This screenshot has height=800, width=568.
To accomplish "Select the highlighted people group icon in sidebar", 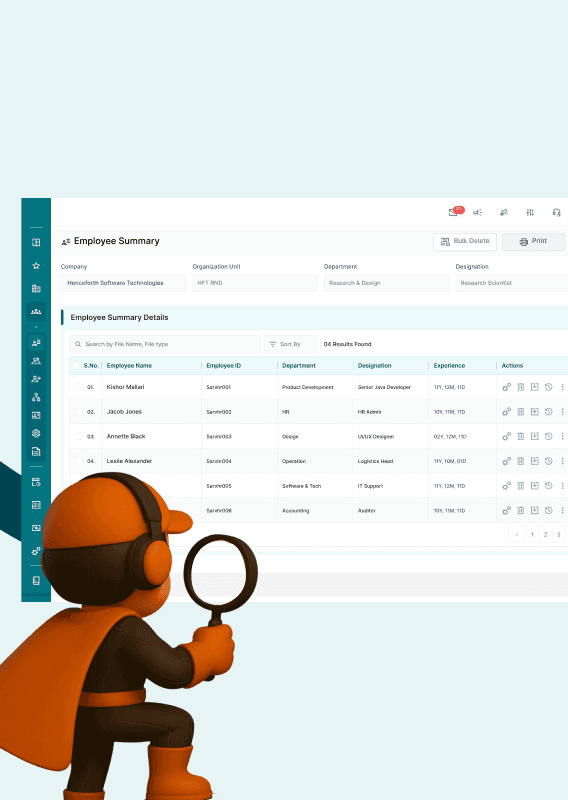I will pyautogui.click(x=36, y=311).
